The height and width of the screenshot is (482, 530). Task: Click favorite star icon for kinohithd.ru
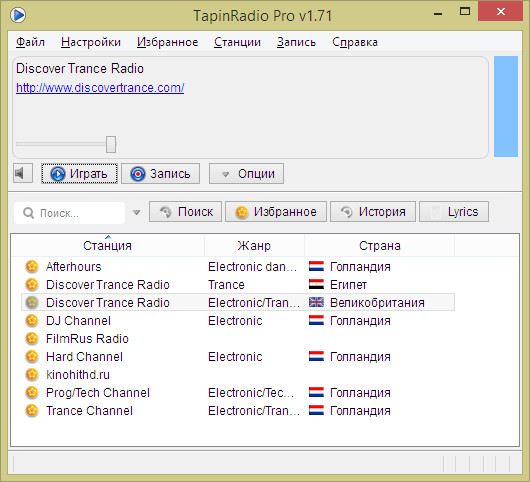(x=32, y=375)
